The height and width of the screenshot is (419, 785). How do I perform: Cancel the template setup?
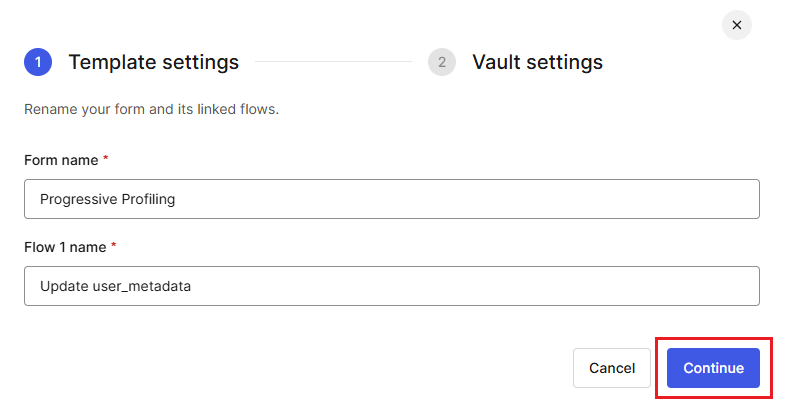[x=612, y=368]
